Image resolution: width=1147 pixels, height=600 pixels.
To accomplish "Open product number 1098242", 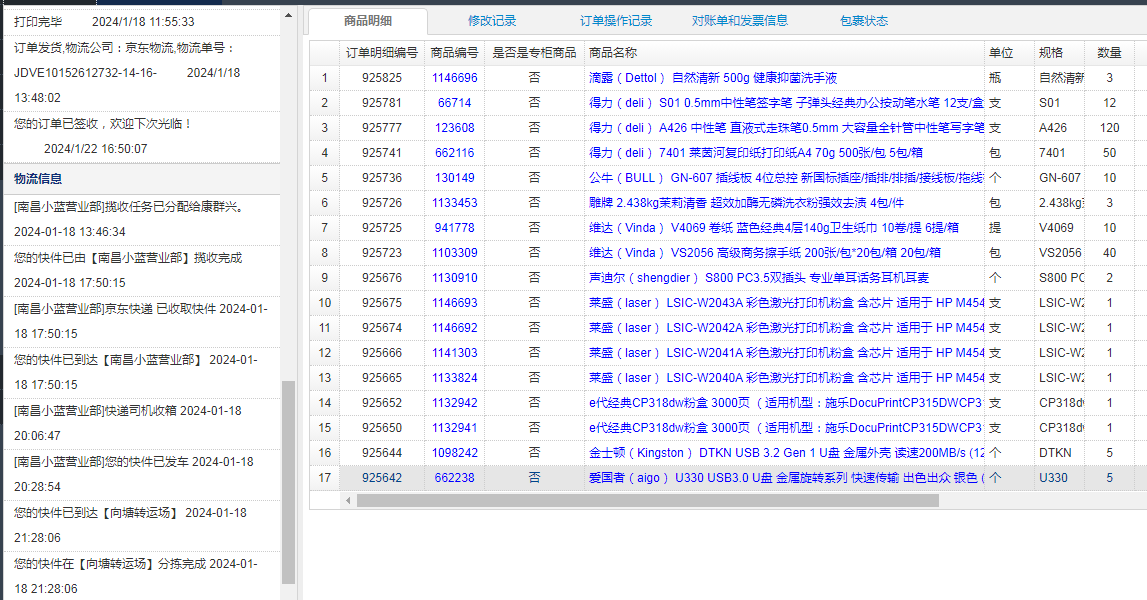I will pyautogui.click(x=454, y=453).
